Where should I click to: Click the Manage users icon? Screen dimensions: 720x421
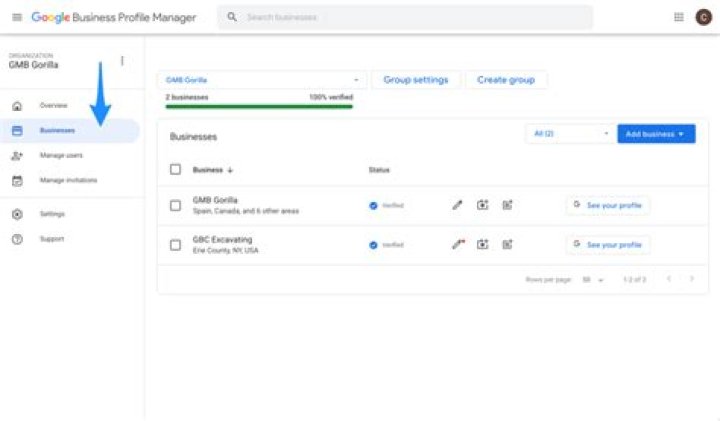pos(17,156)
